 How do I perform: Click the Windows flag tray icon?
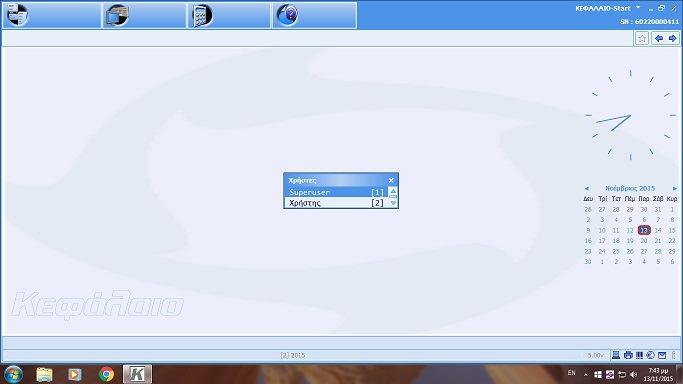coord(598,374)
